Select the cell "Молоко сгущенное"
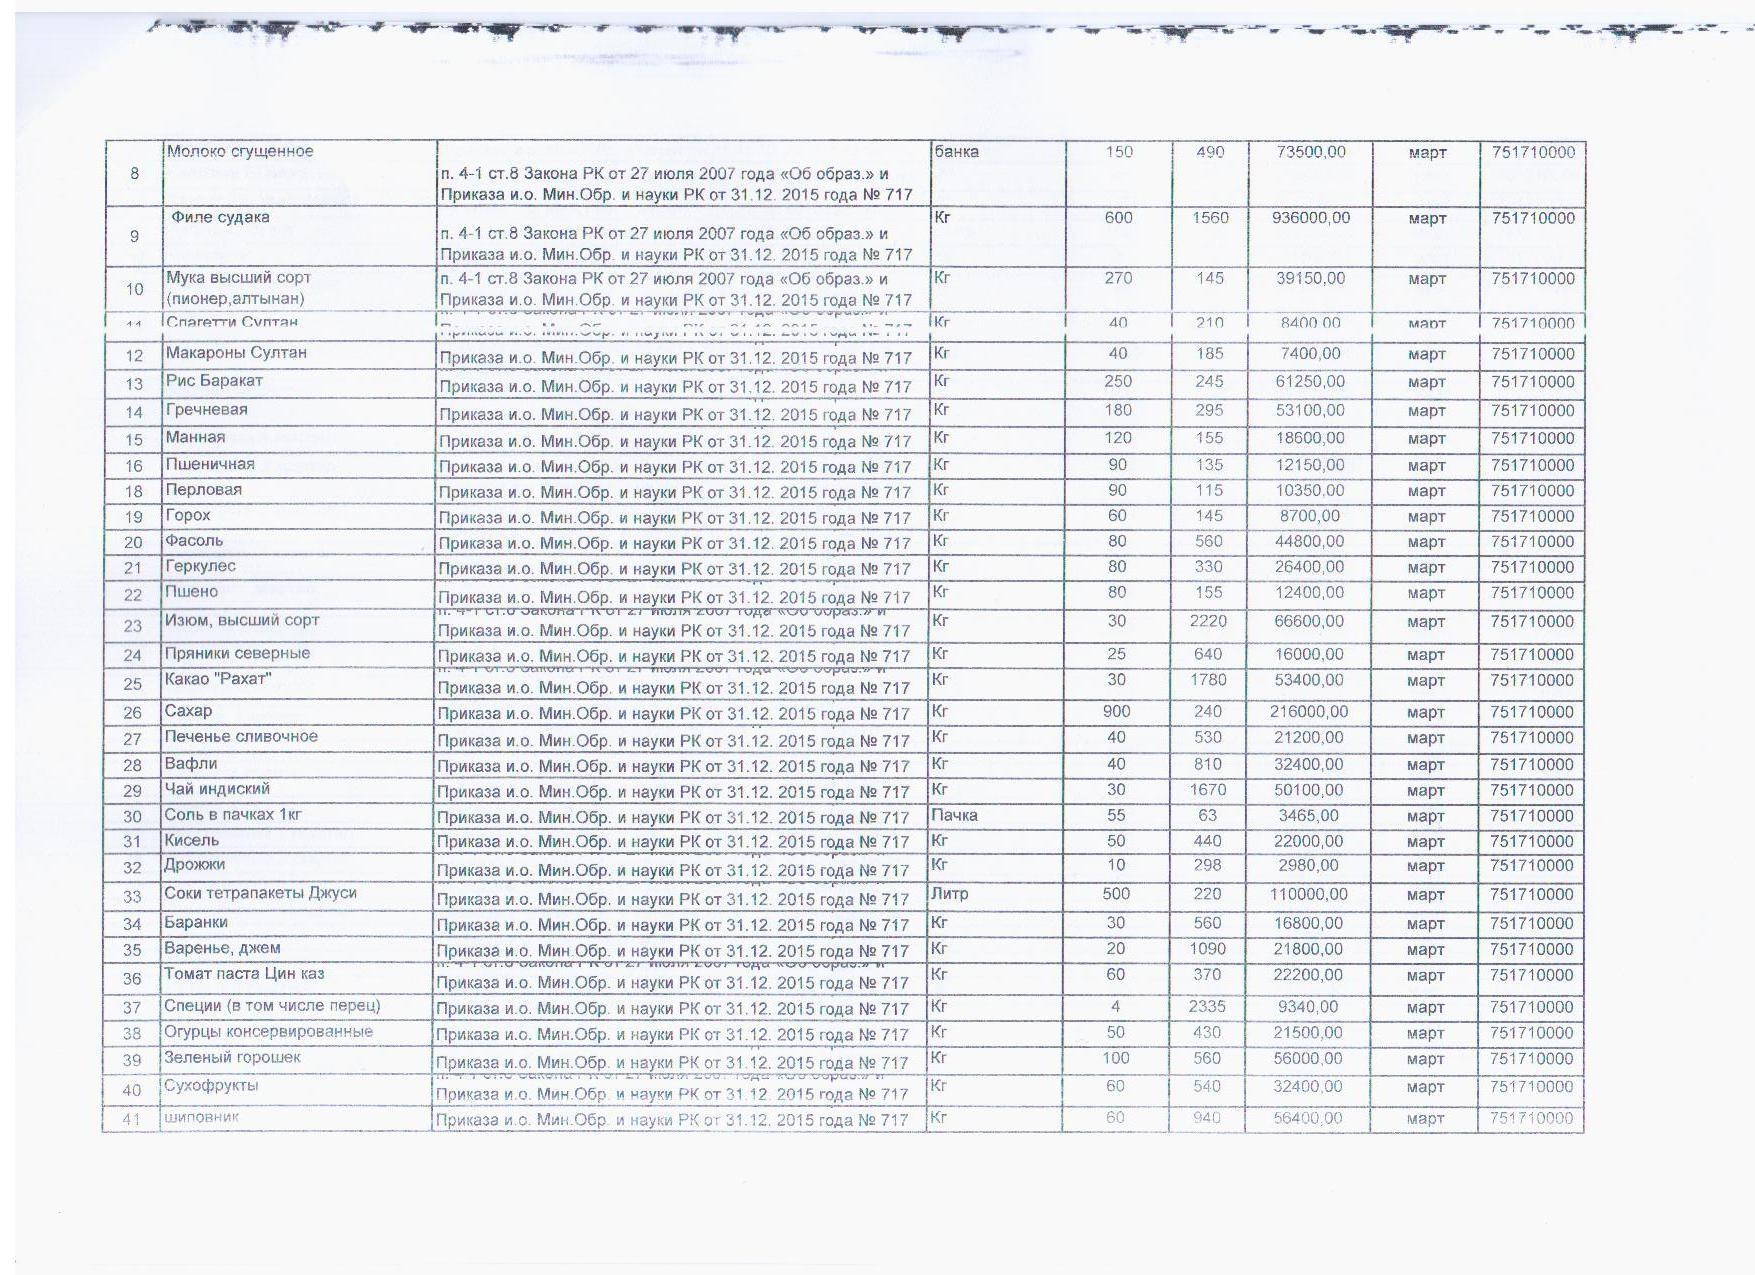This screenshot has height=1275, width=1755. (299, 174)
